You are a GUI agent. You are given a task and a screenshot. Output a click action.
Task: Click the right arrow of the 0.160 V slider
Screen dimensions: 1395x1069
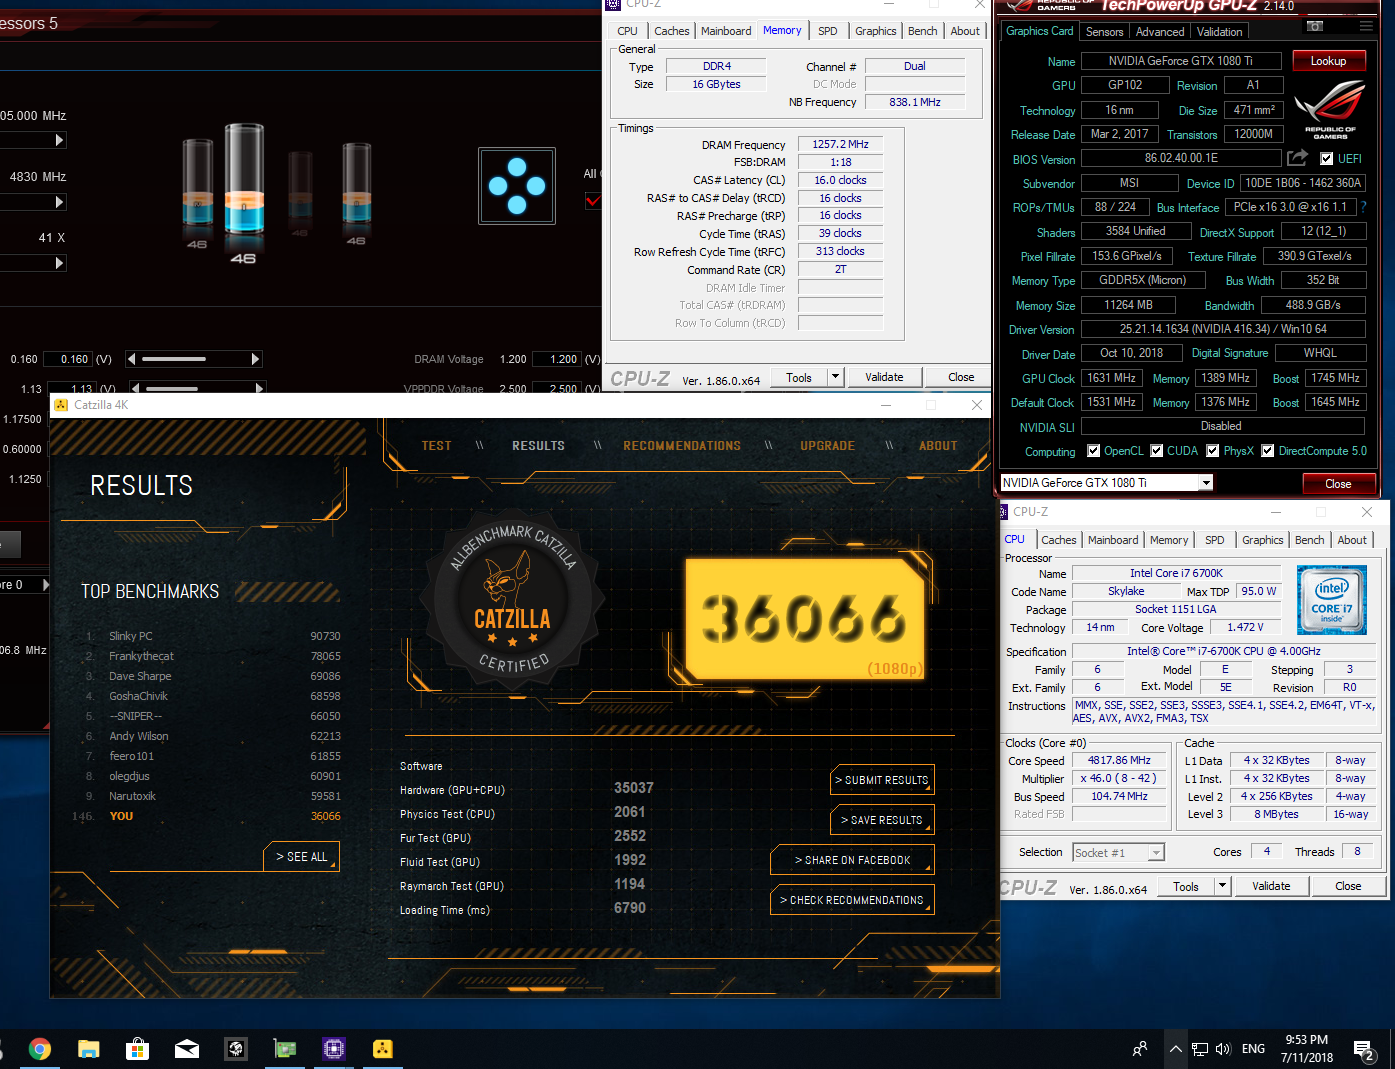tap(255, 359)
